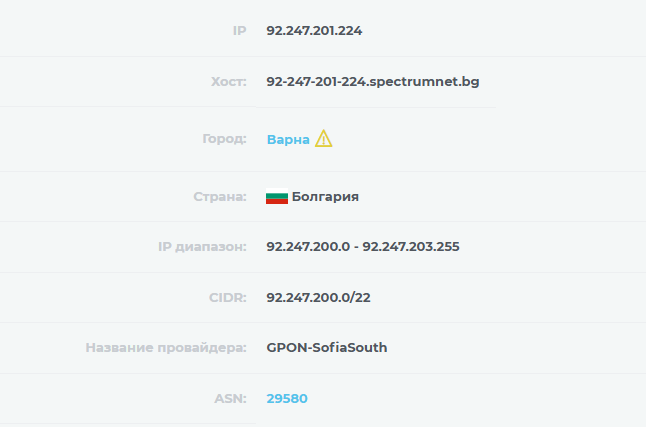Open the Варна city link
The width and height of the screenshot is (646, 427).
pos(288,140)
